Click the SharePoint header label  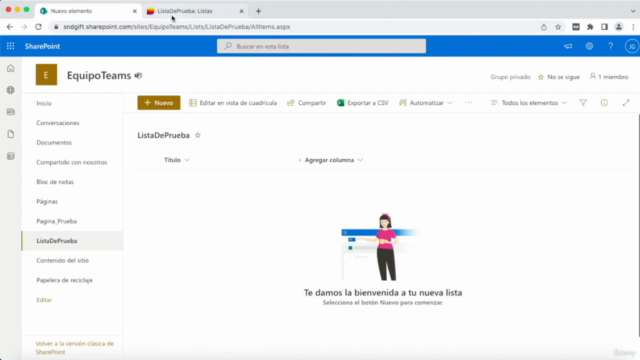click(42, 46)
